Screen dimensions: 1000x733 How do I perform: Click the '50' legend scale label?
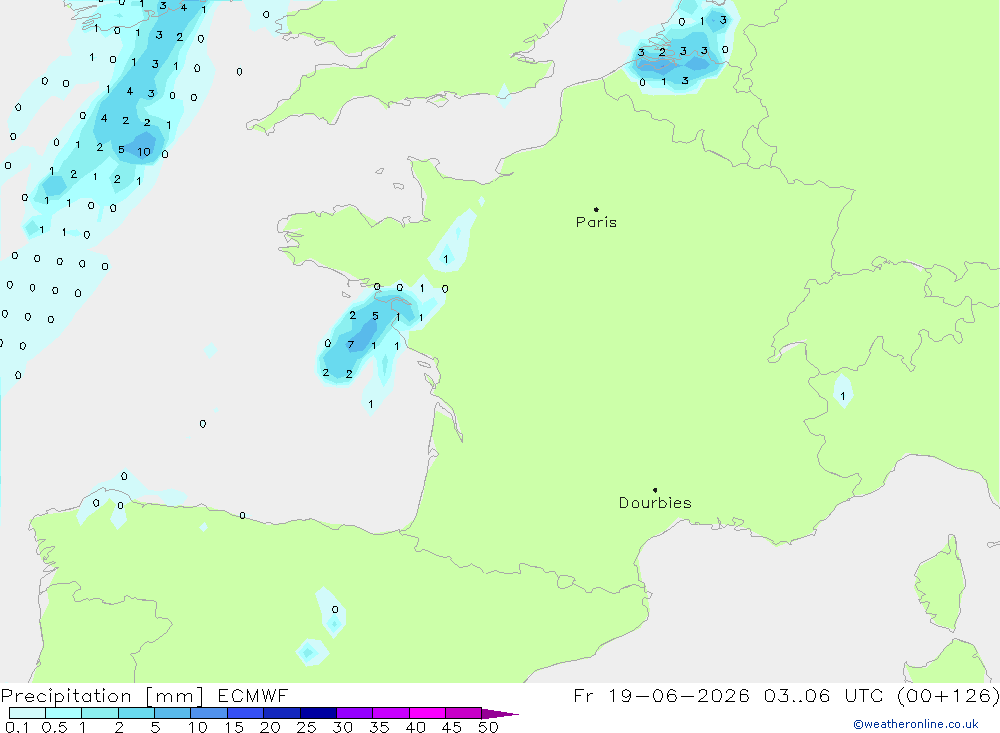[x=488, y=727]
